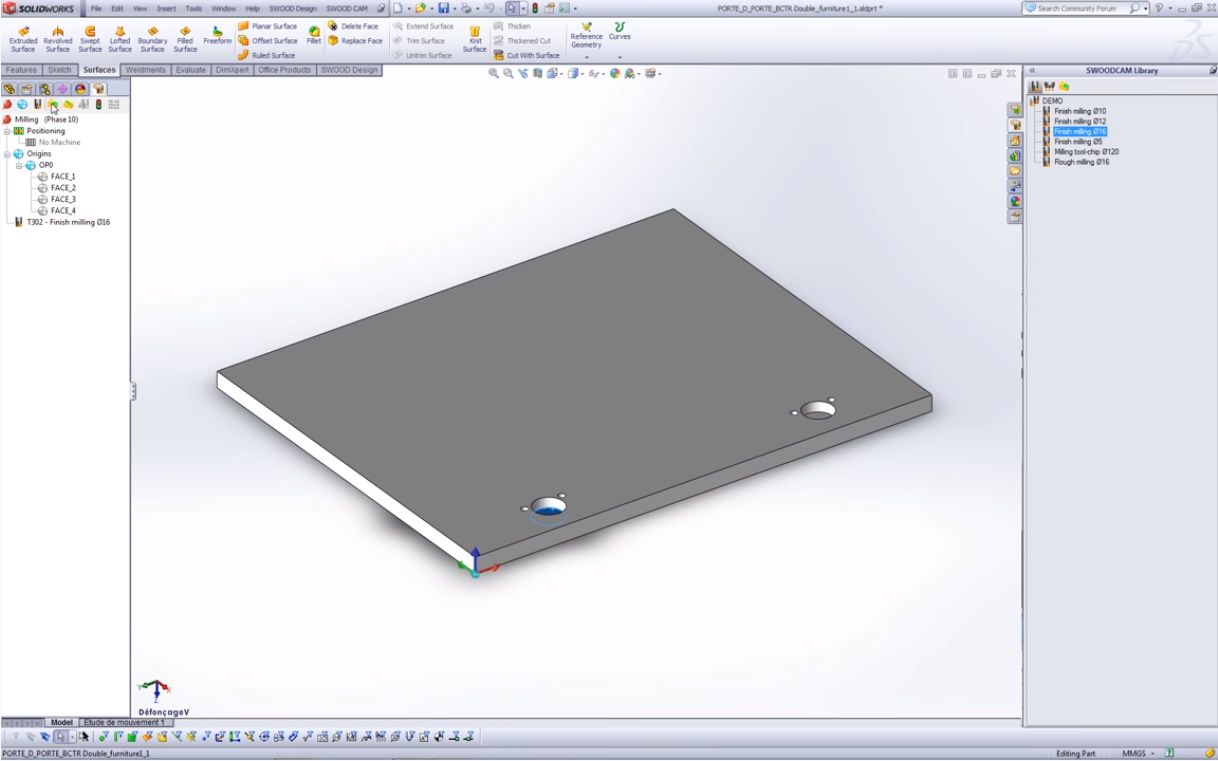The image size is (1218, 761).
Task: Select Rough milling Ø16 in library
Action: [1081, 162]
